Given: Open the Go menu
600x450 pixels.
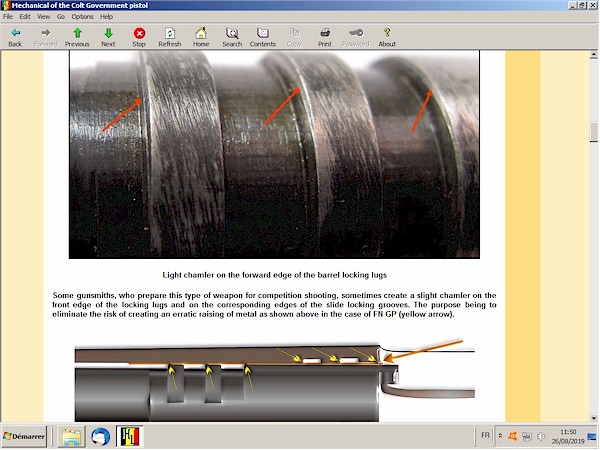Looking at the screenshot, I should pos(61,16).
